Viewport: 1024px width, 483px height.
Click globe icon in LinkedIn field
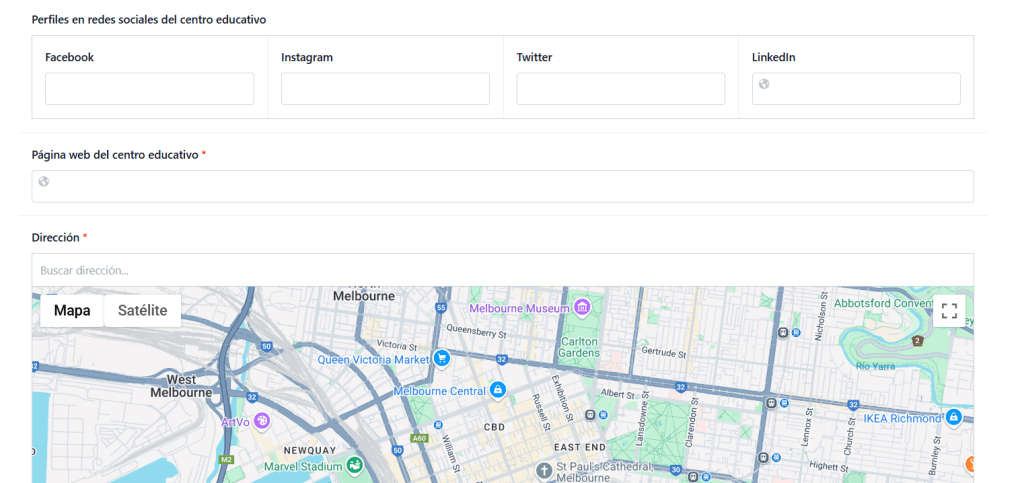[764, 84]
